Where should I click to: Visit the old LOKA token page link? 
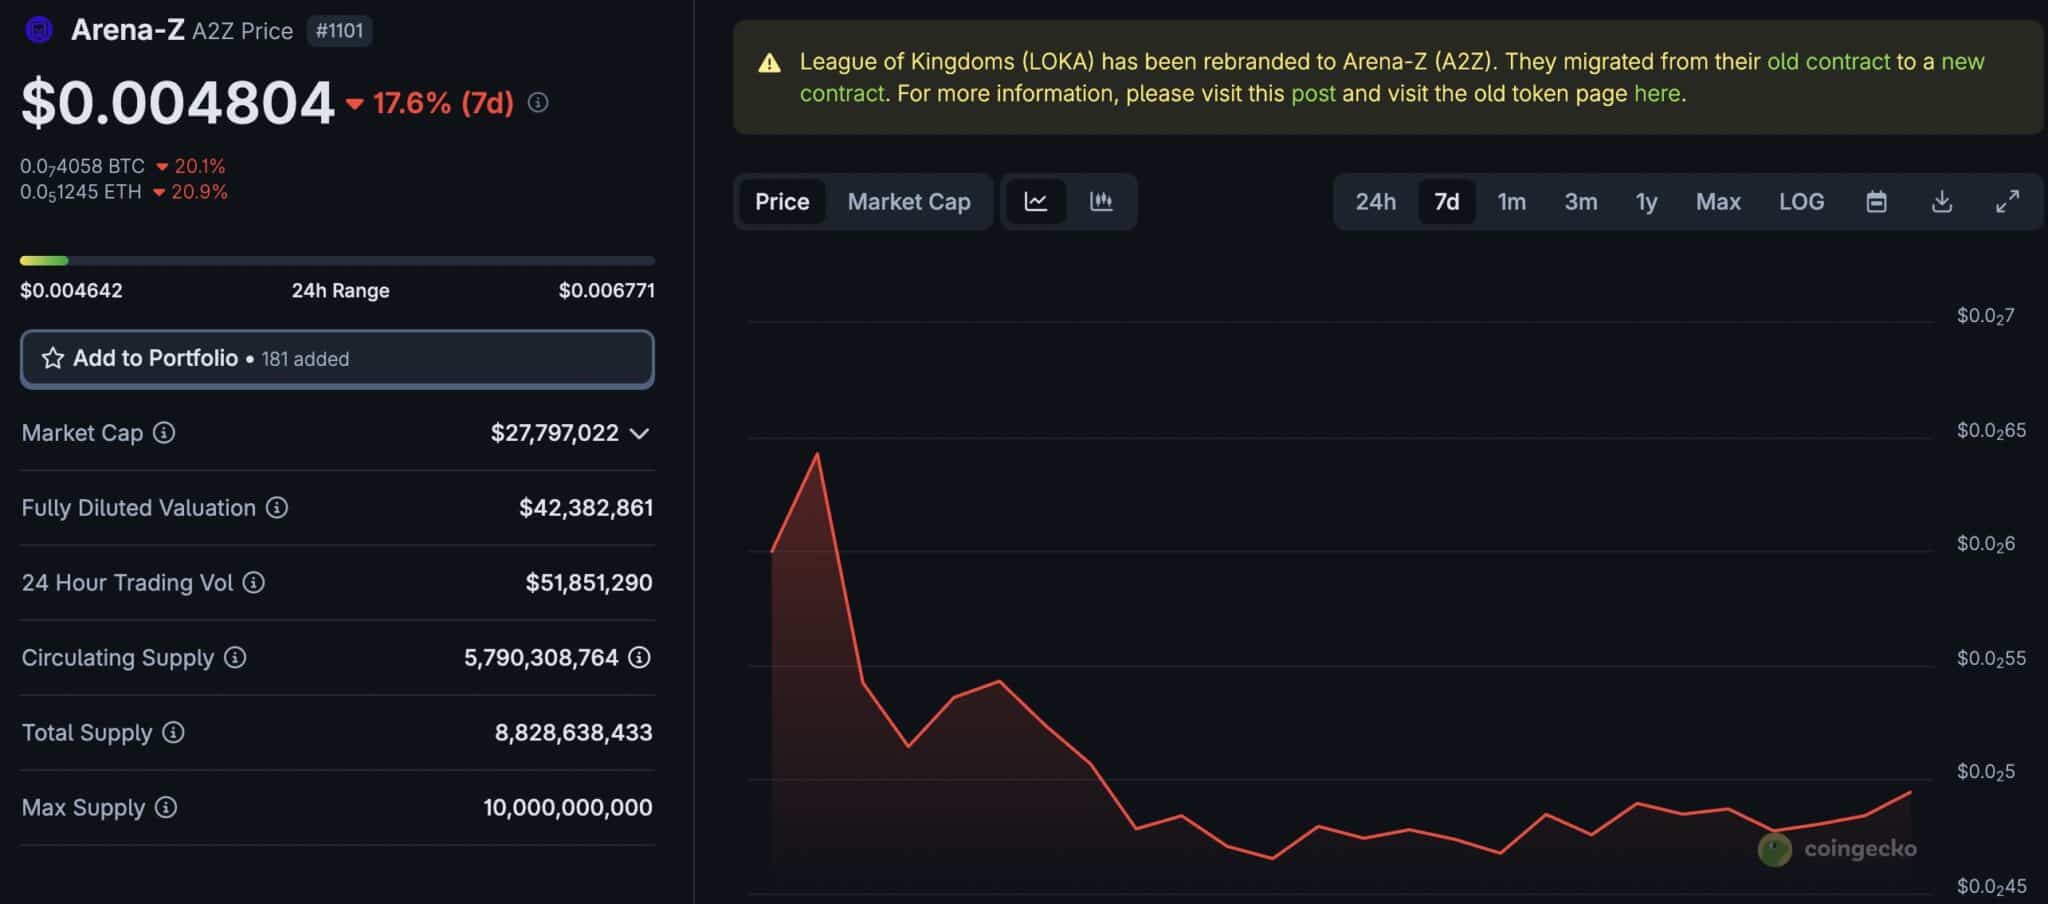[x=1658, y=93]
